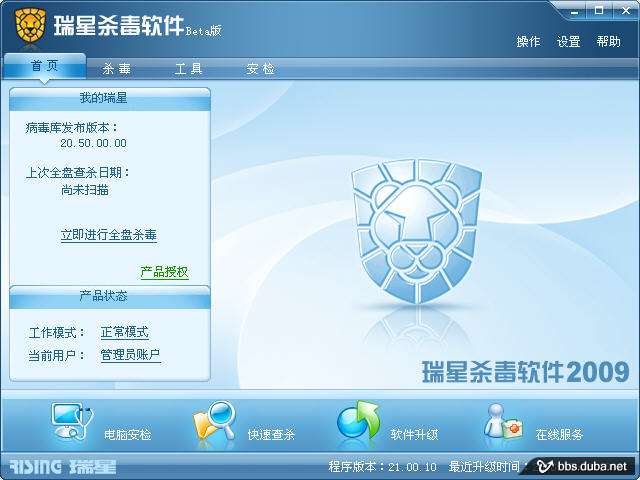Minimize the Rising antivirus window
Image resolution: width=640 pixels, height=480 pixels.
coord(575,11)
